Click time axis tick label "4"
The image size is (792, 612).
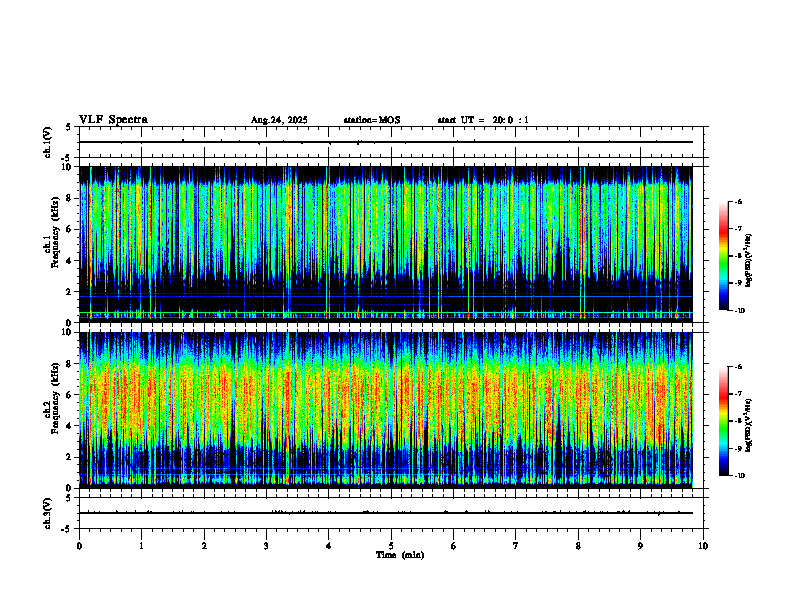coord(329,546)
